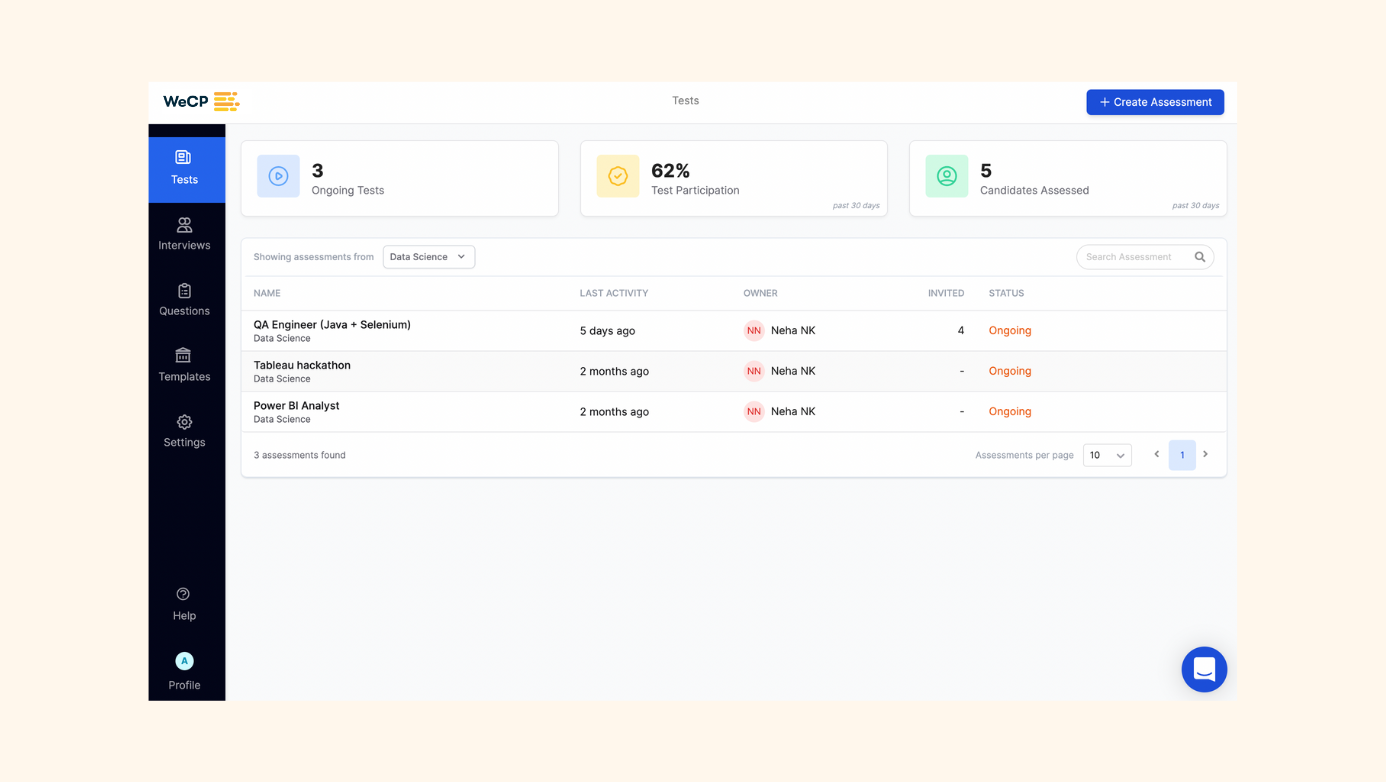
Task: Click the Ongoing Tests play icon
Action: click(278, 176)
